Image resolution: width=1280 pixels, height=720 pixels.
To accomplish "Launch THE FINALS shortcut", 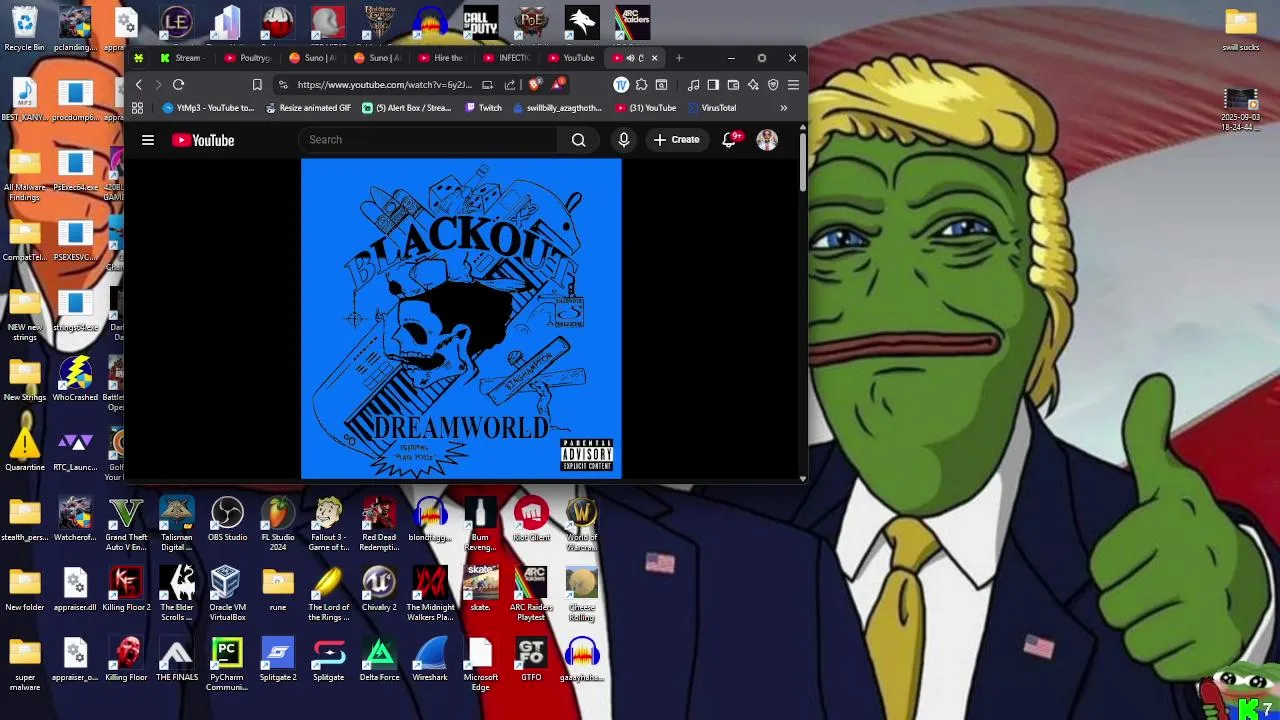I will 176,660.
